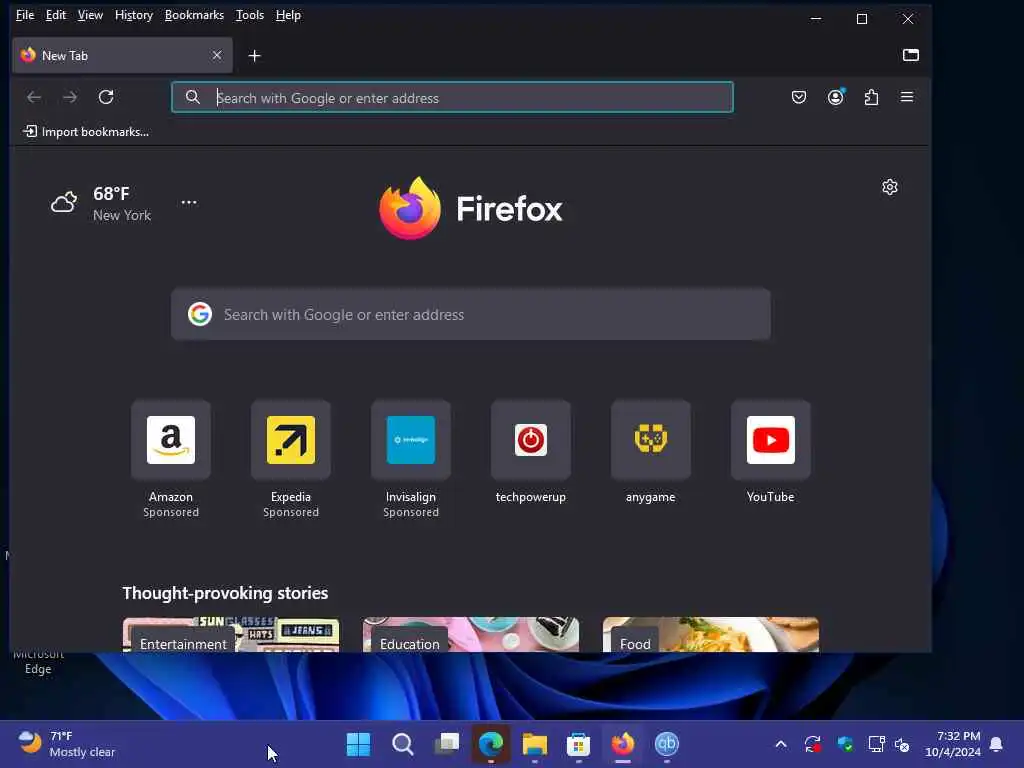Click the weather cloud icon for New York
The height and width of the screenshot is (768, 1024).
(64, 202)
